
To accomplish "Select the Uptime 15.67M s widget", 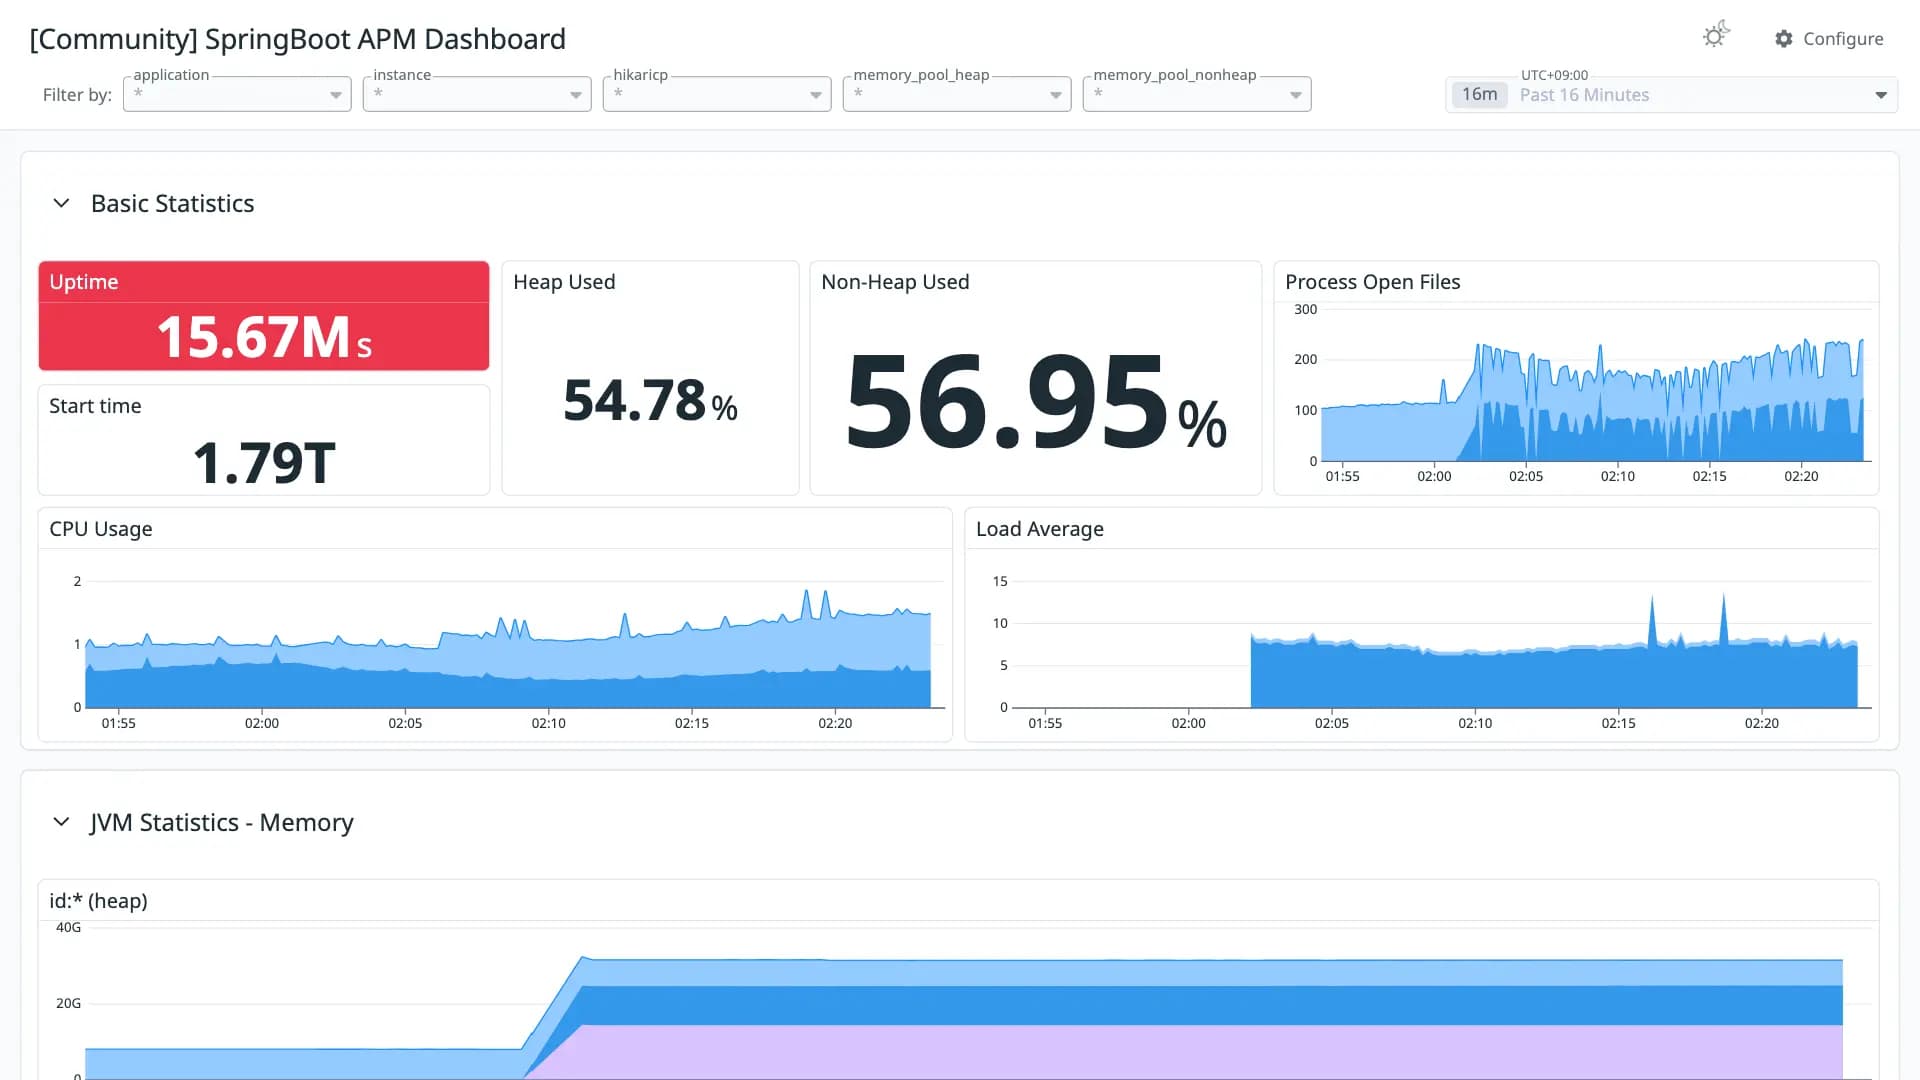I will (x=264, y=316).
